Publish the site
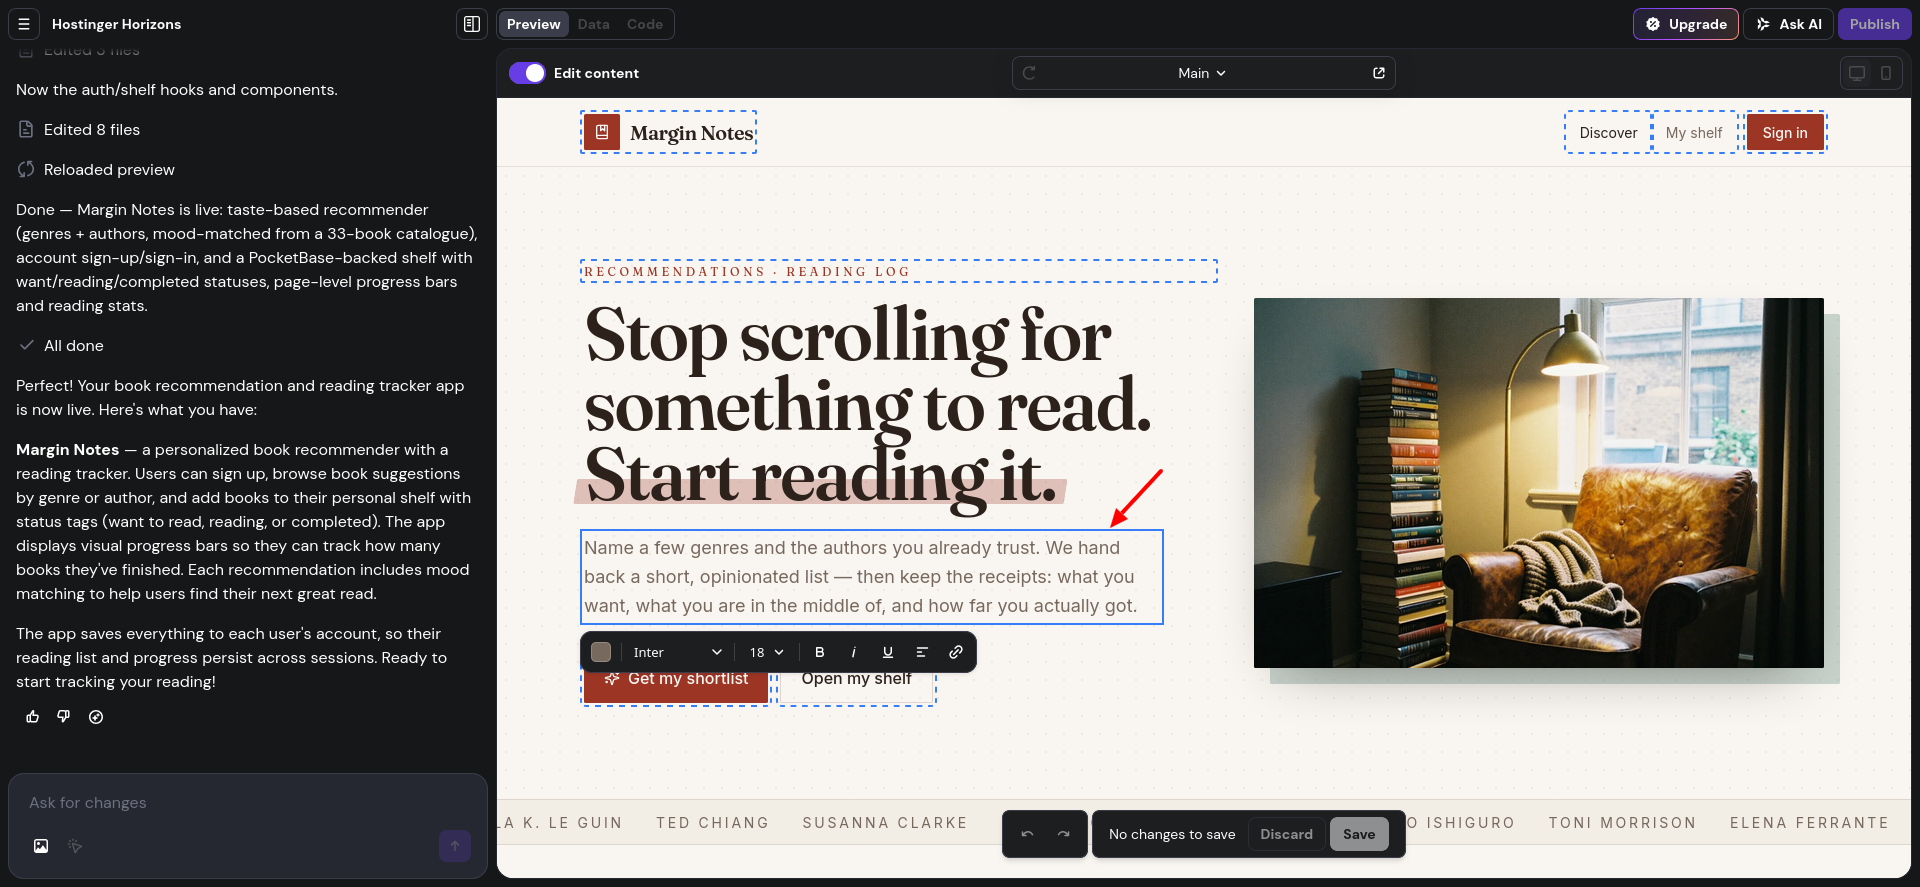 click(1874, 24)
